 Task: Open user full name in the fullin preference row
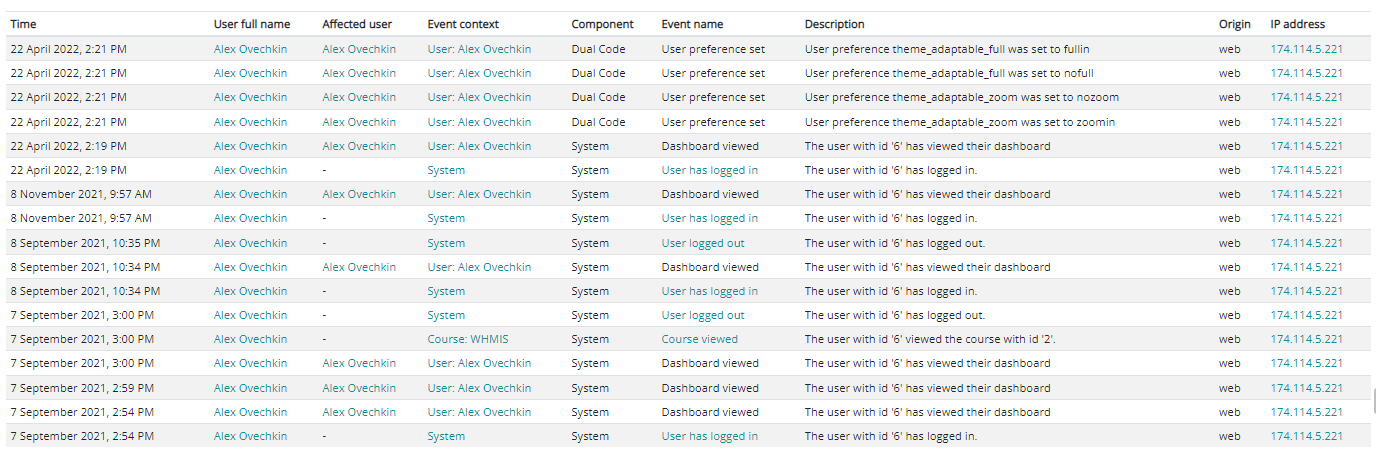point(250,49)
